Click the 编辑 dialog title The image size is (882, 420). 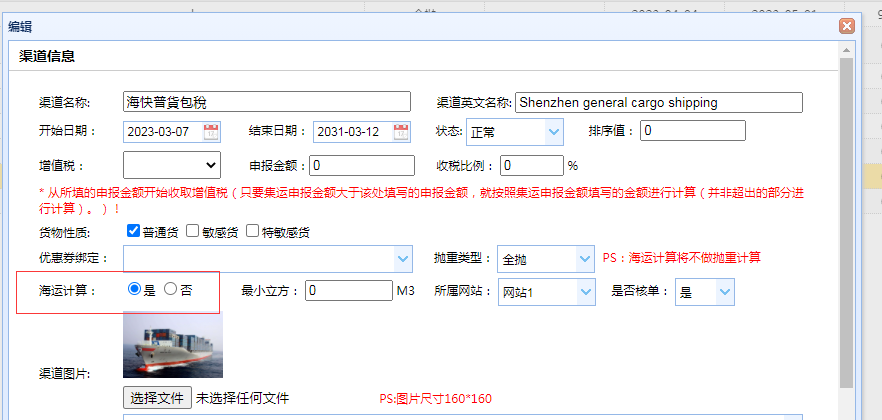20,26
